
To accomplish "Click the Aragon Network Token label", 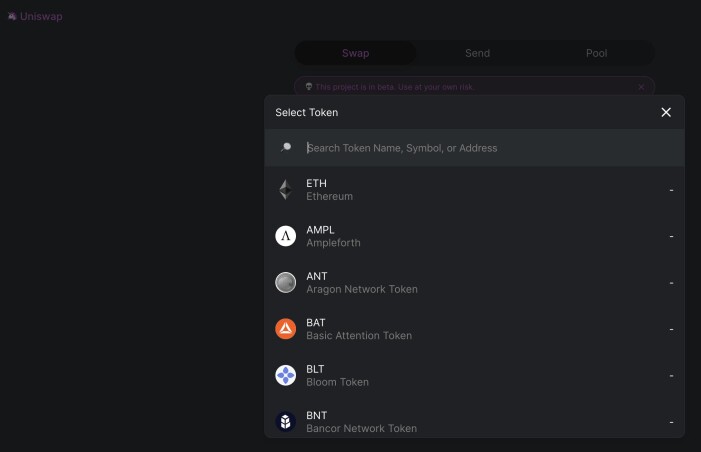I will pos(362,289).
